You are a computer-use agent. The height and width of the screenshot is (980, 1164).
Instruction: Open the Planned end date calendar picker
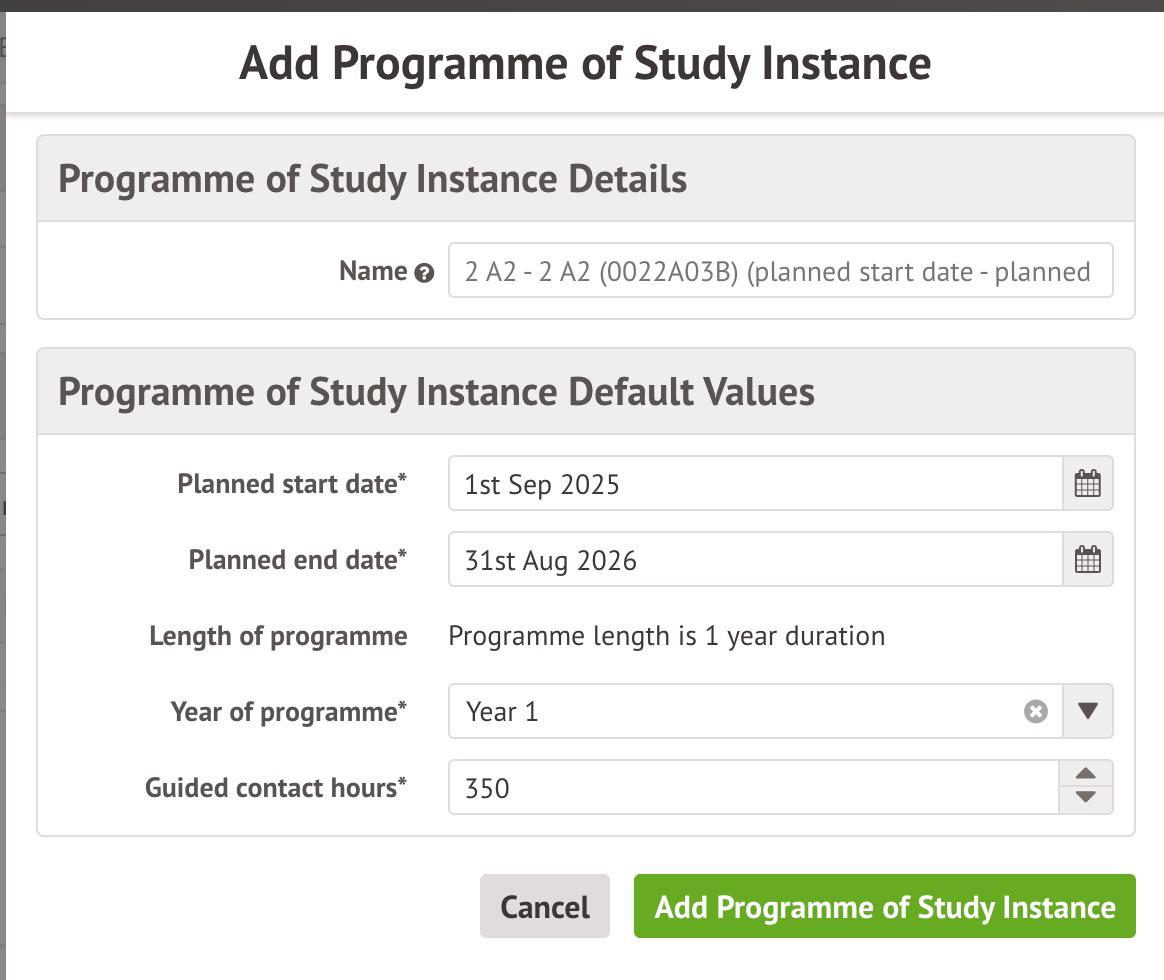coord(1087,560)
